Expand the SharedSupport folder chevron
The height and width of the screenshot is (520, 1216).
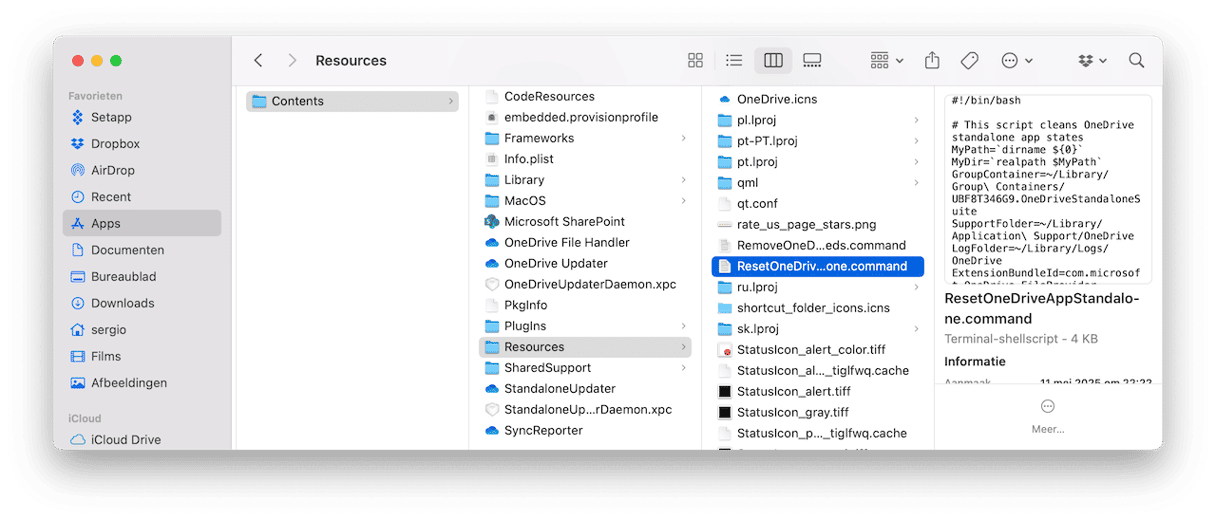click(x=684, y=368)
